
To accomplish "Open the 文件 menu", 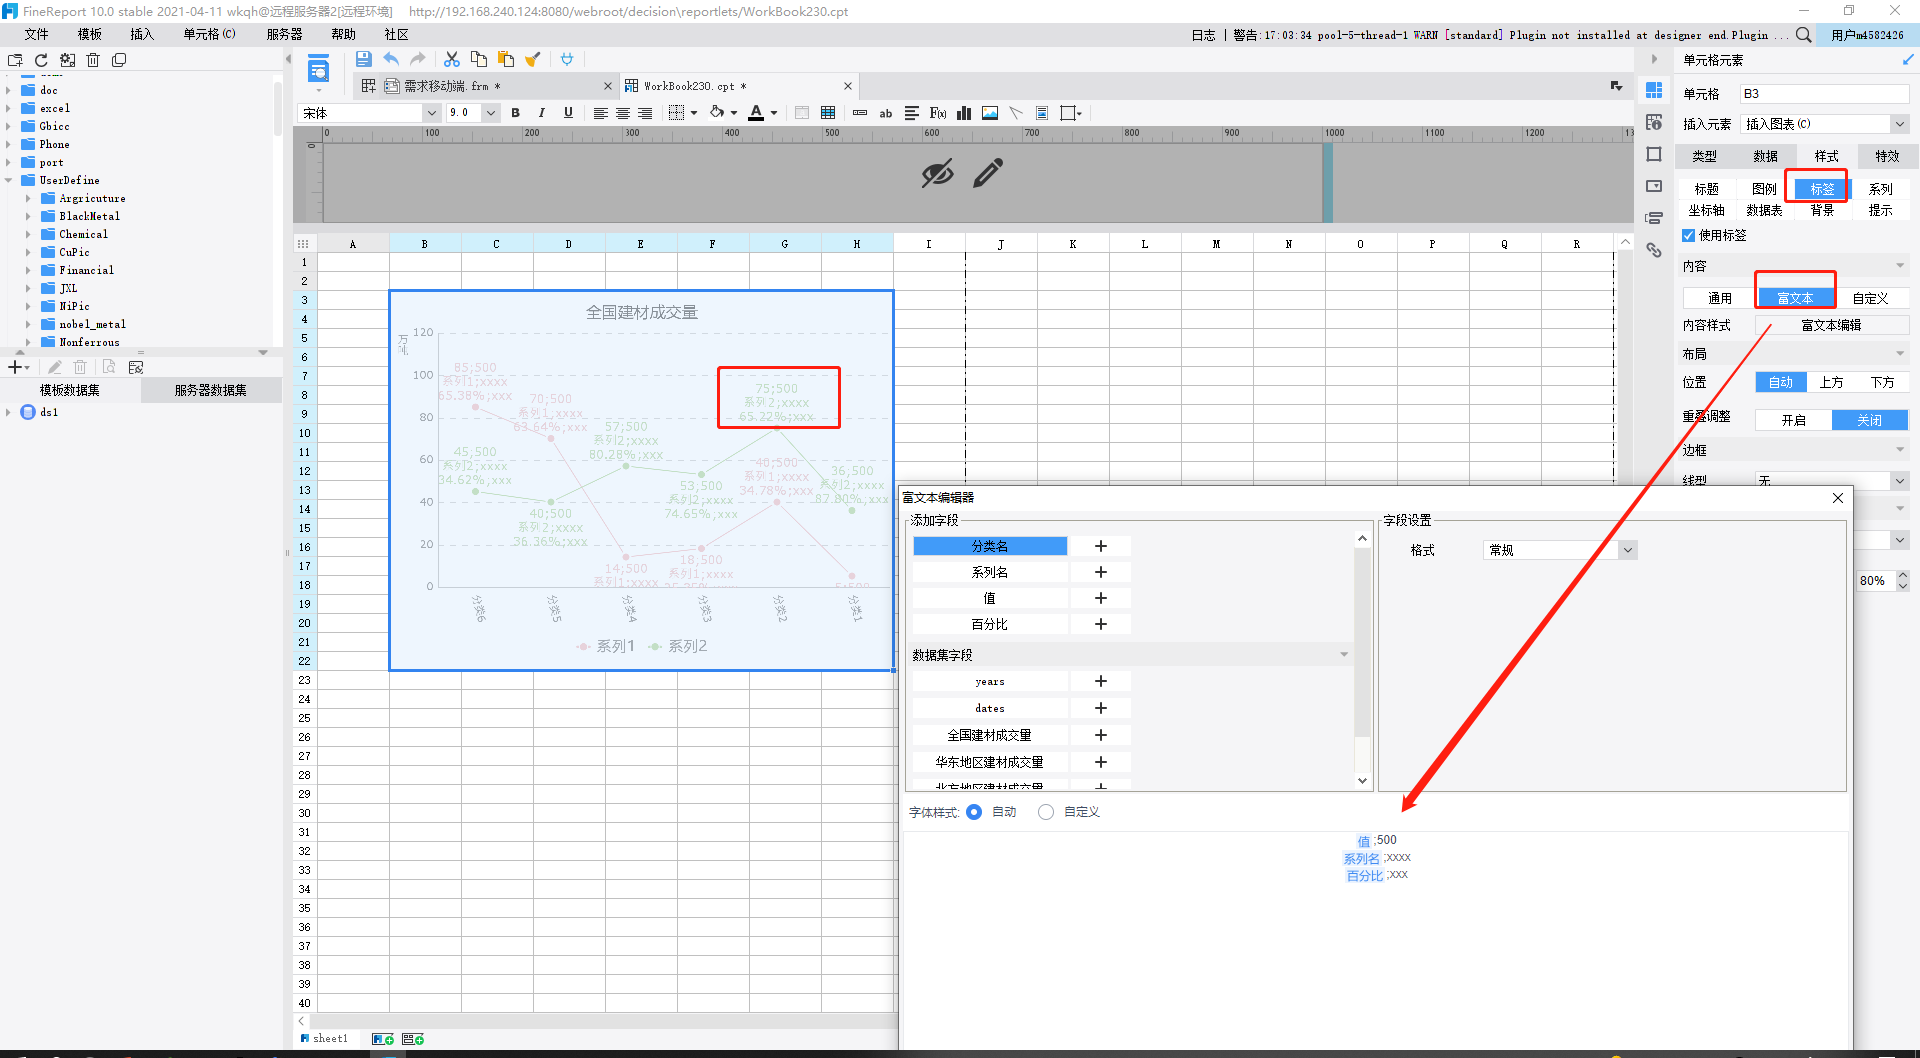I will (36, 34).
